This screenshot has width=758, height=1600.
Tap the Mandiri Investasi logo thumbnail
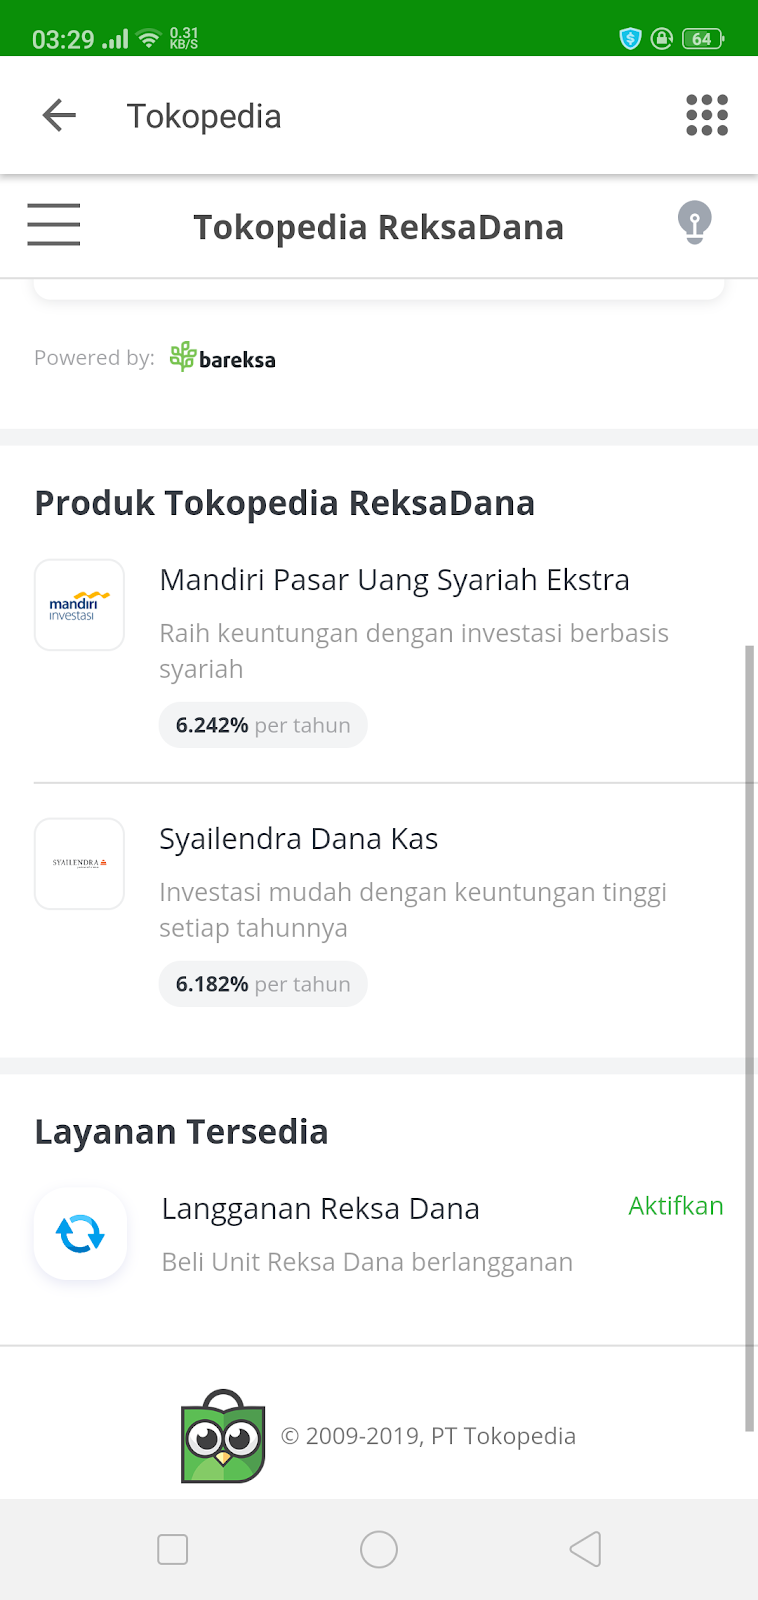click(x=79, y=605)
